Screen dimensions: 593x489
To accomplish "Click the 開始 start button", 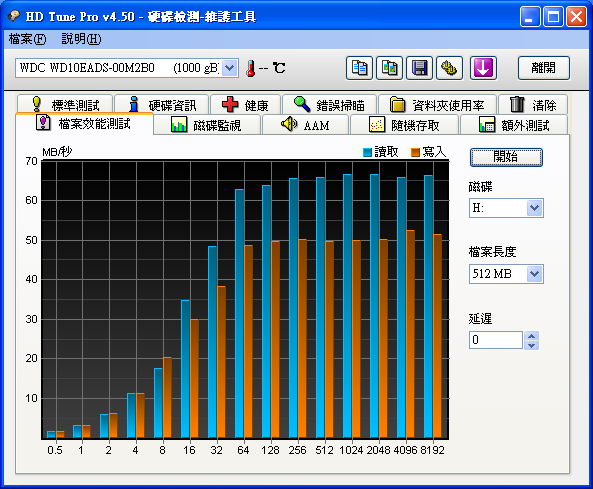I will 506,157.
